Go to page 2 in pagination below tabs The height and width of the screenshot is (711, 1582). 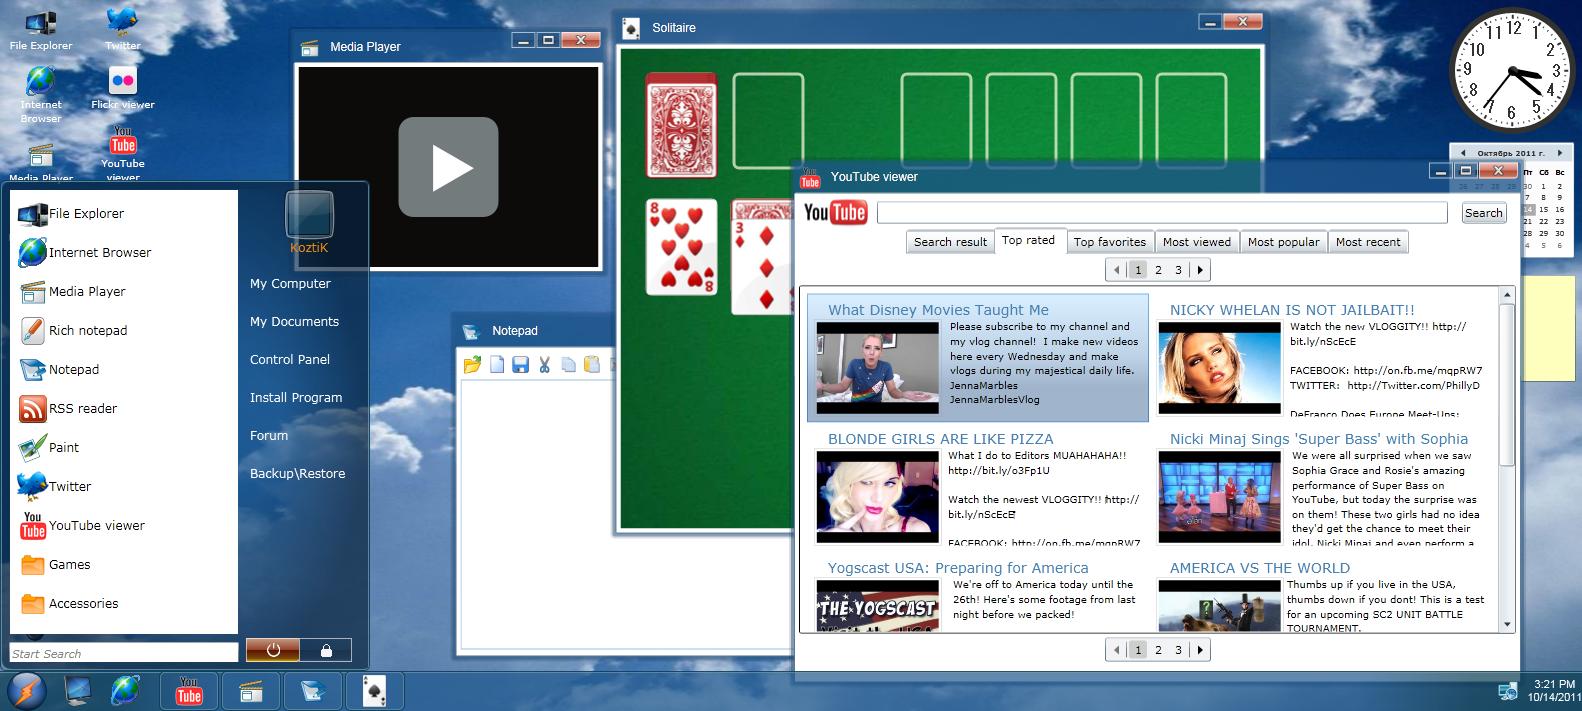click(1158, 270)
